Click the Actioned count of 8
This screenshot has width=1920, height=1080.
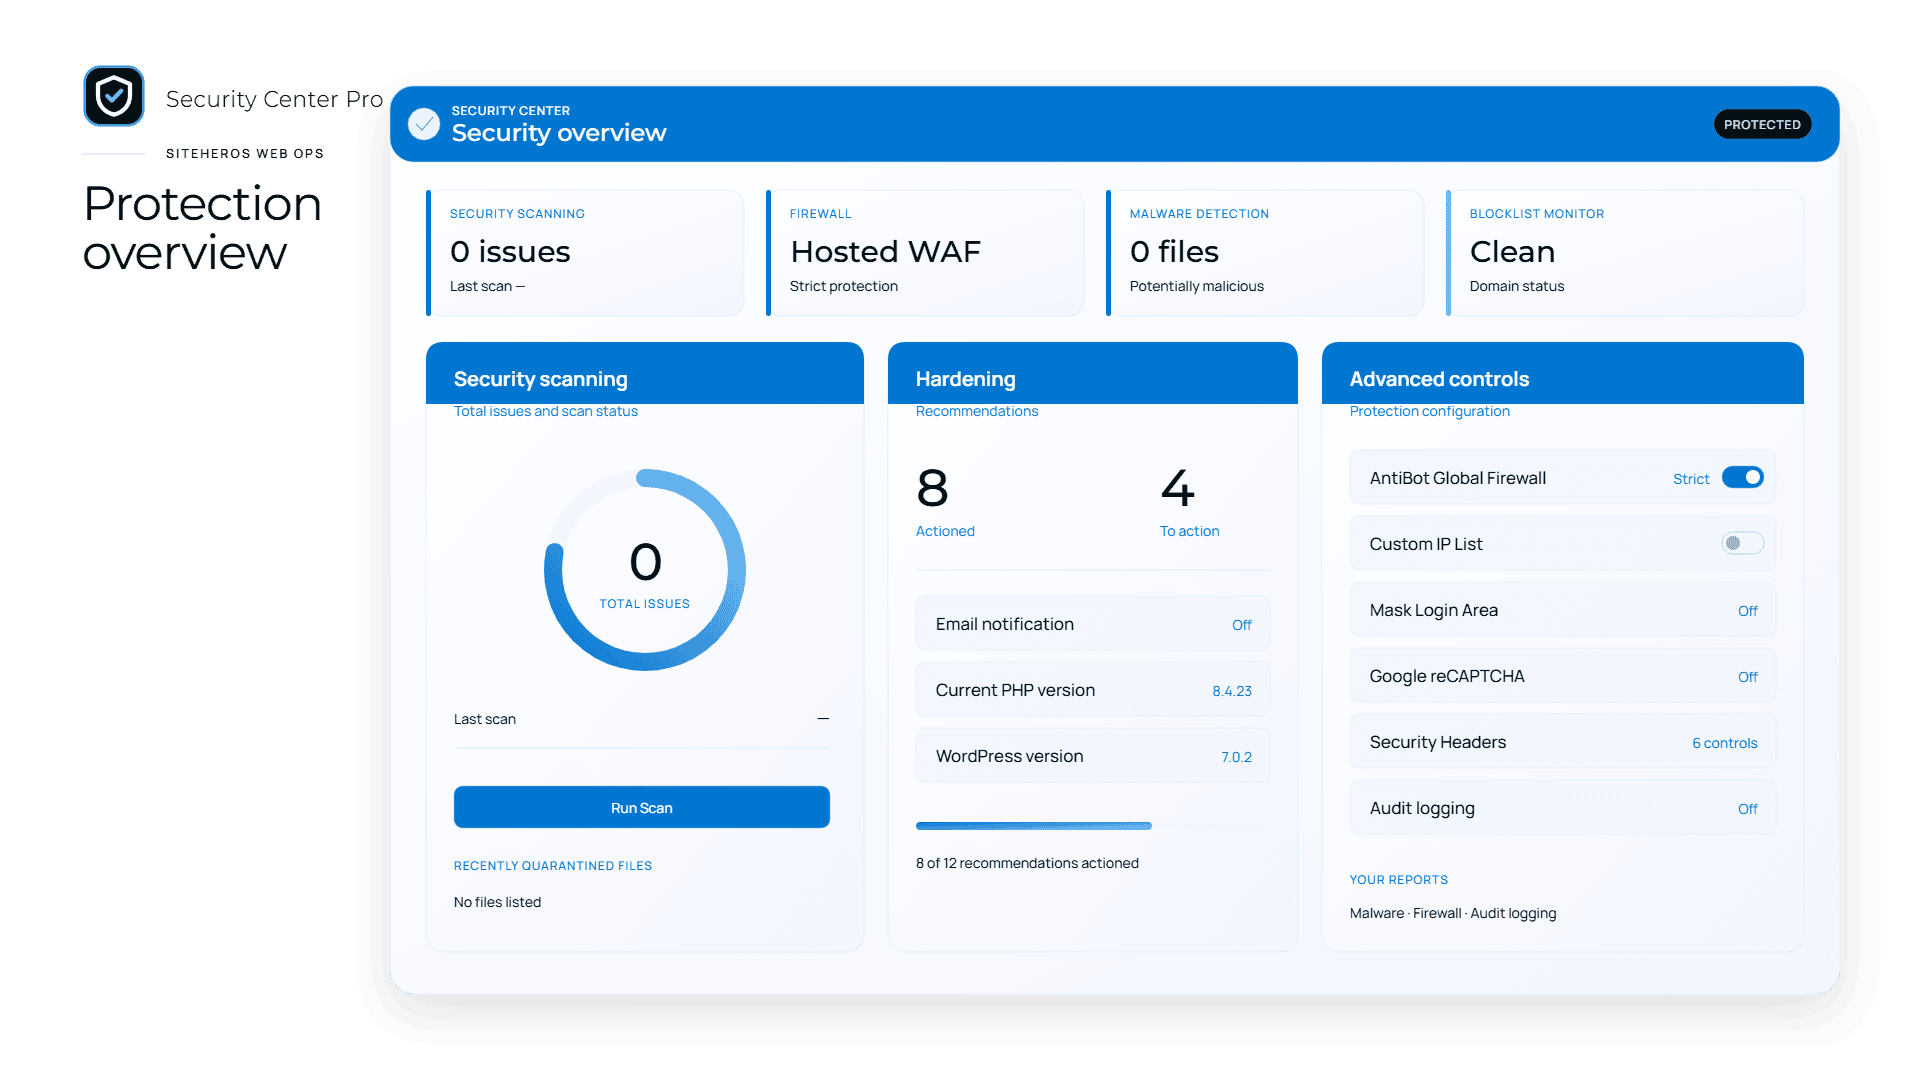pos(932,488)
